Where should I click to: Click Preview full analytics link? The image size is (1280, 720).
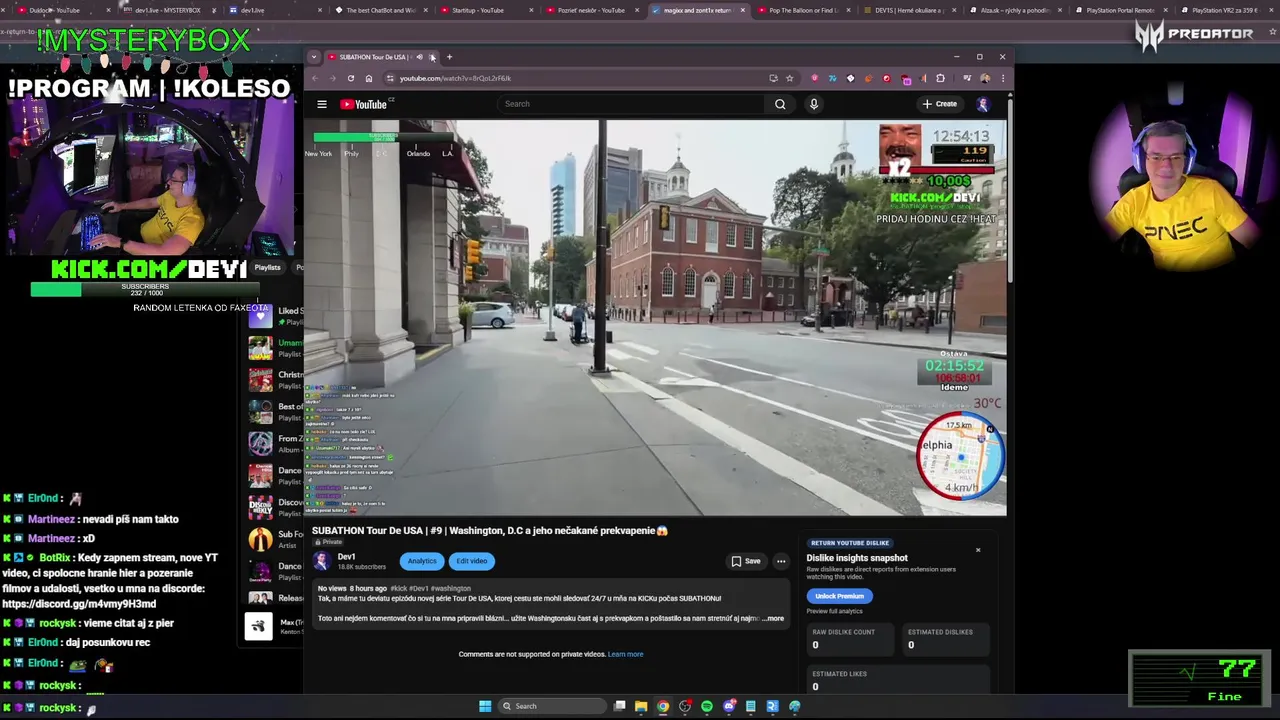834,611
